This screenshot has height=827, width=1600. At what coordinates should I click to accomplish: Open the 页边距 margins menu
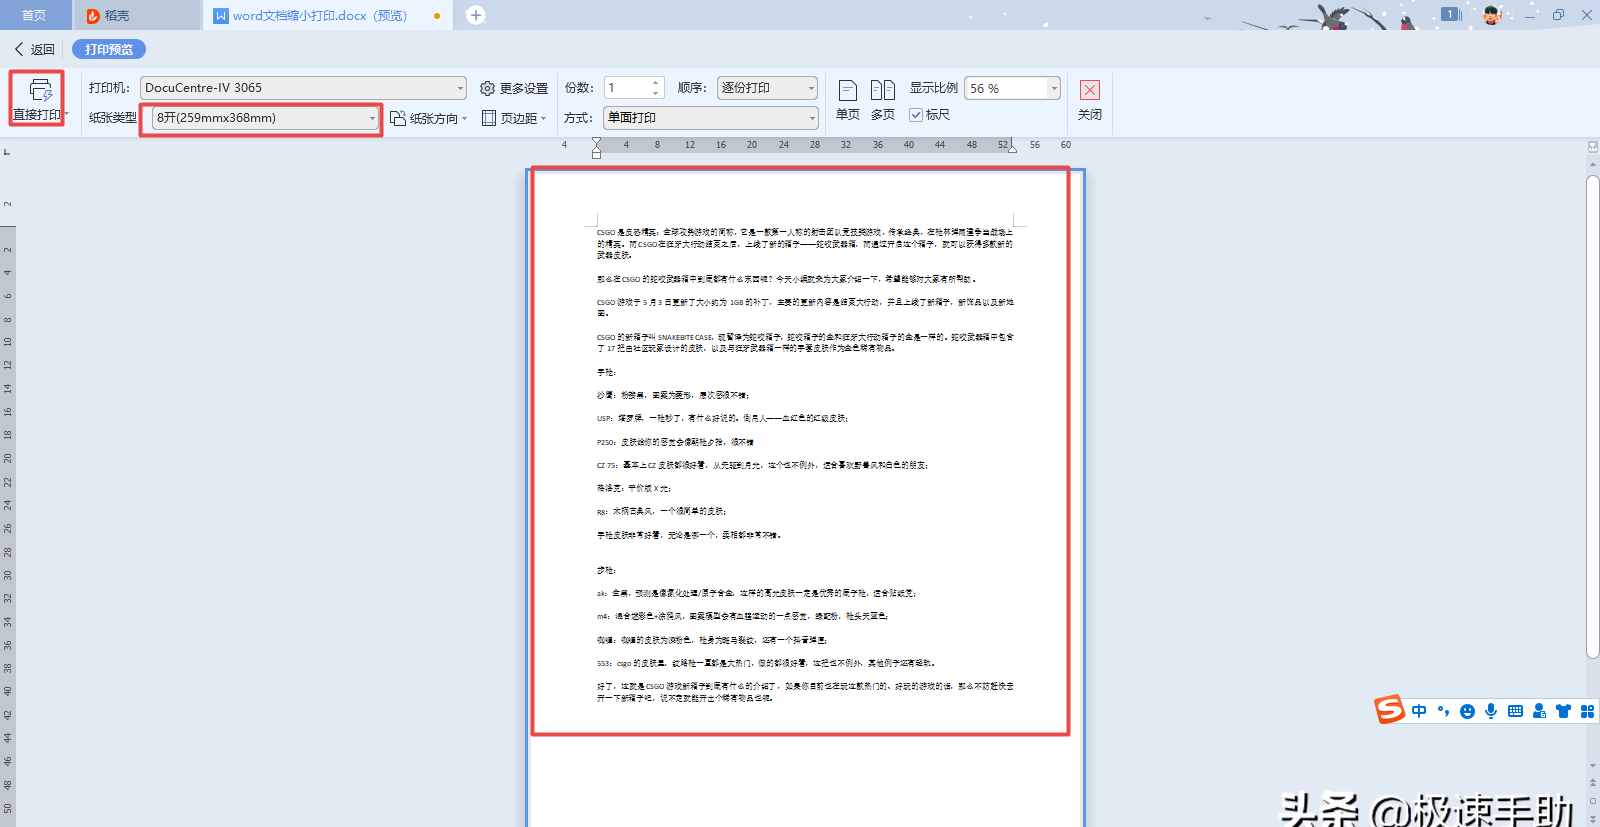pyautogui.click(x=514, y=118)
